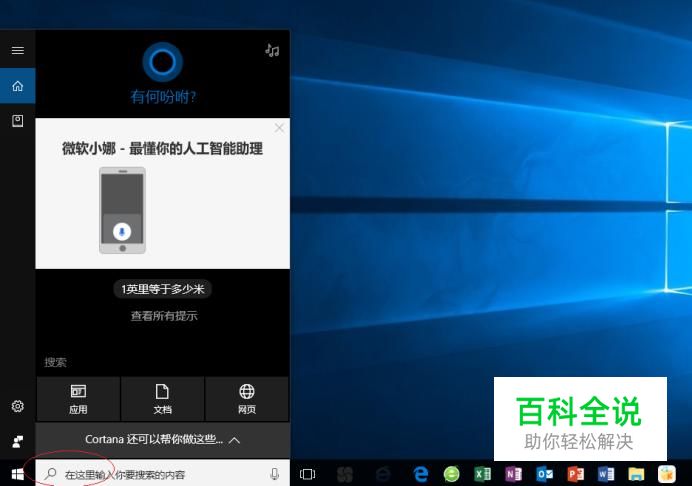This screenshot has width=692, height=486.
Task: Click the microphone icon in search box
Action: point(275,474)
